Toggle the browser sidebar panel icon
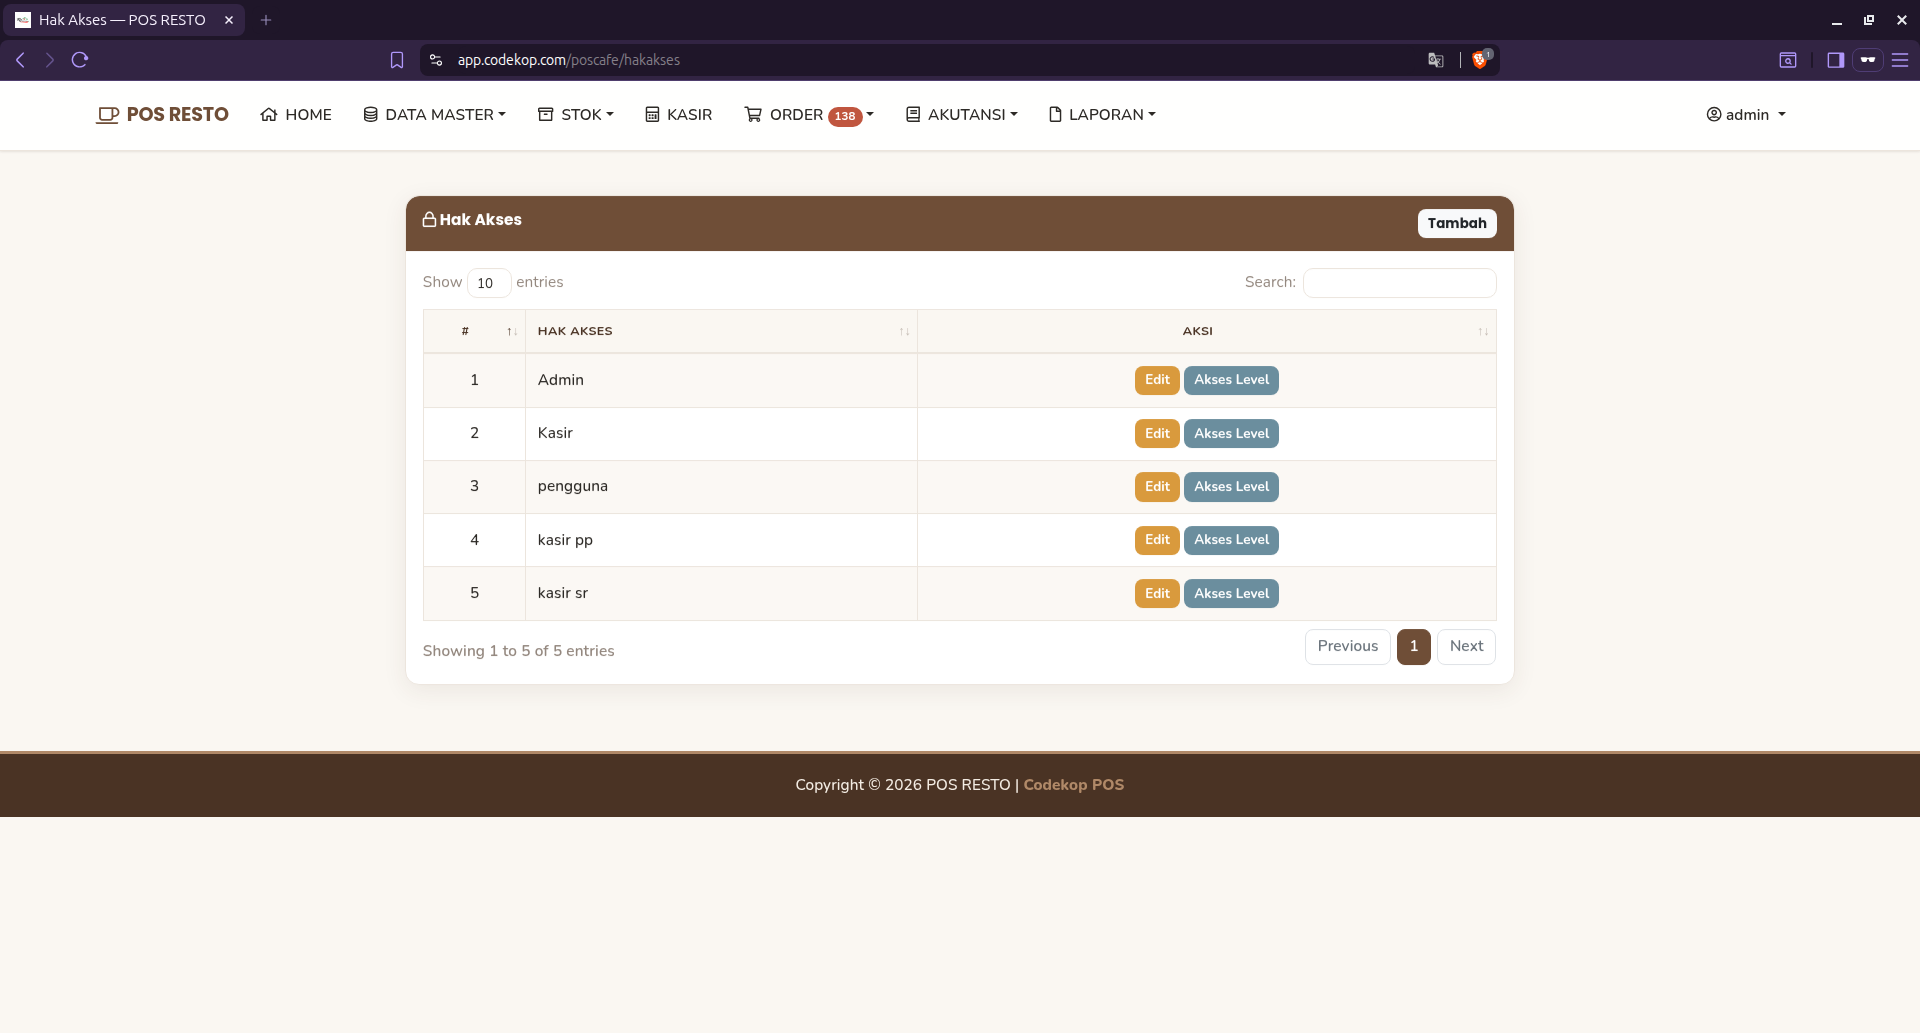 point(1835,60)
